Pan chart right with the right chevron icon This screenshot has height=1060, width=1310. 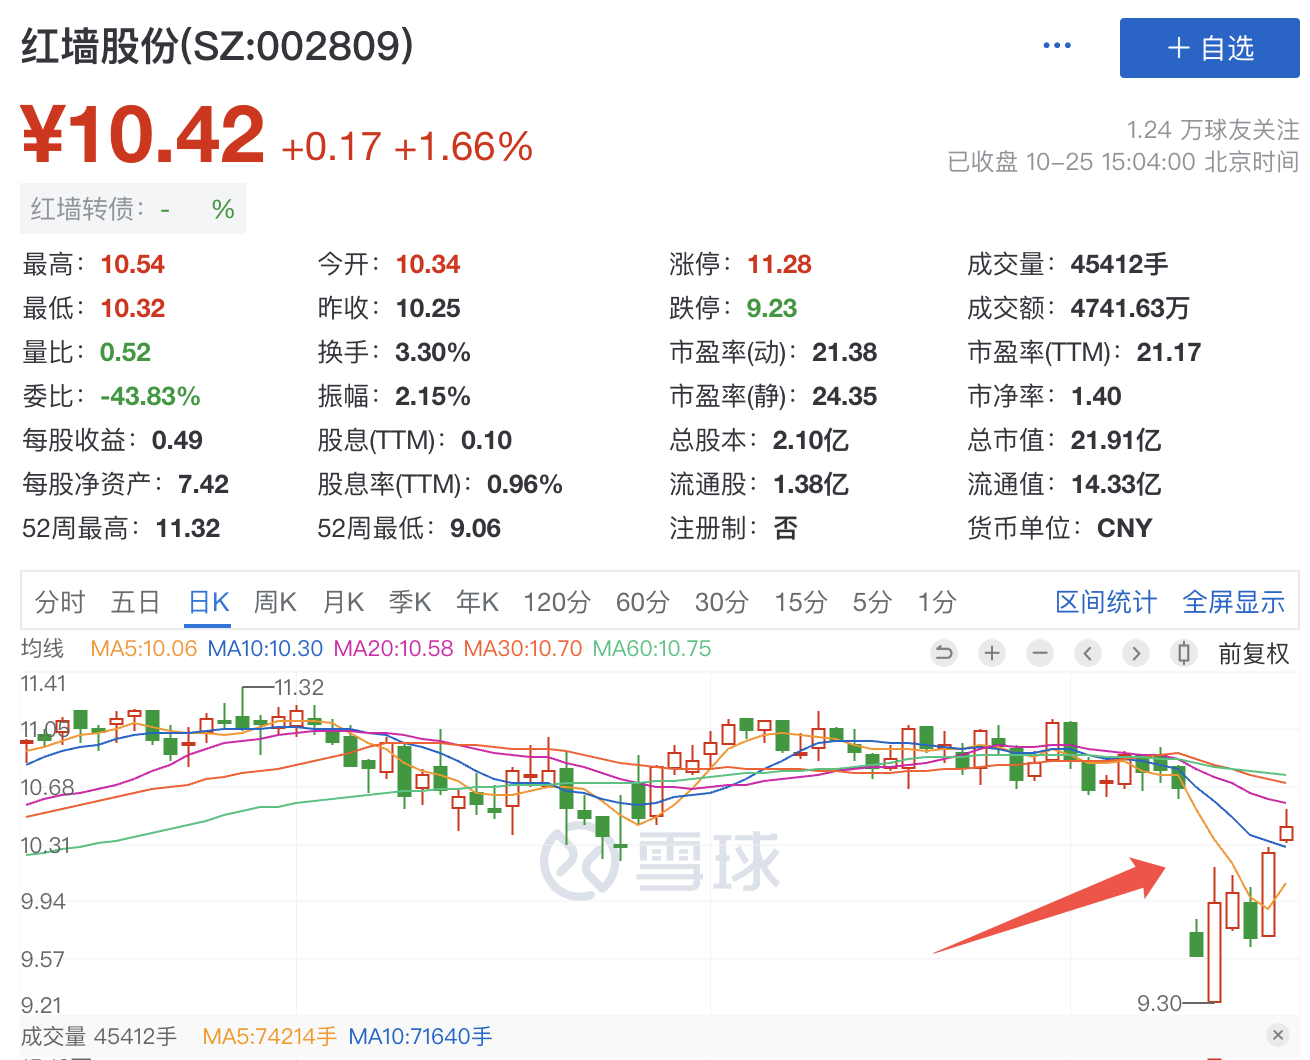(1136, 654)
